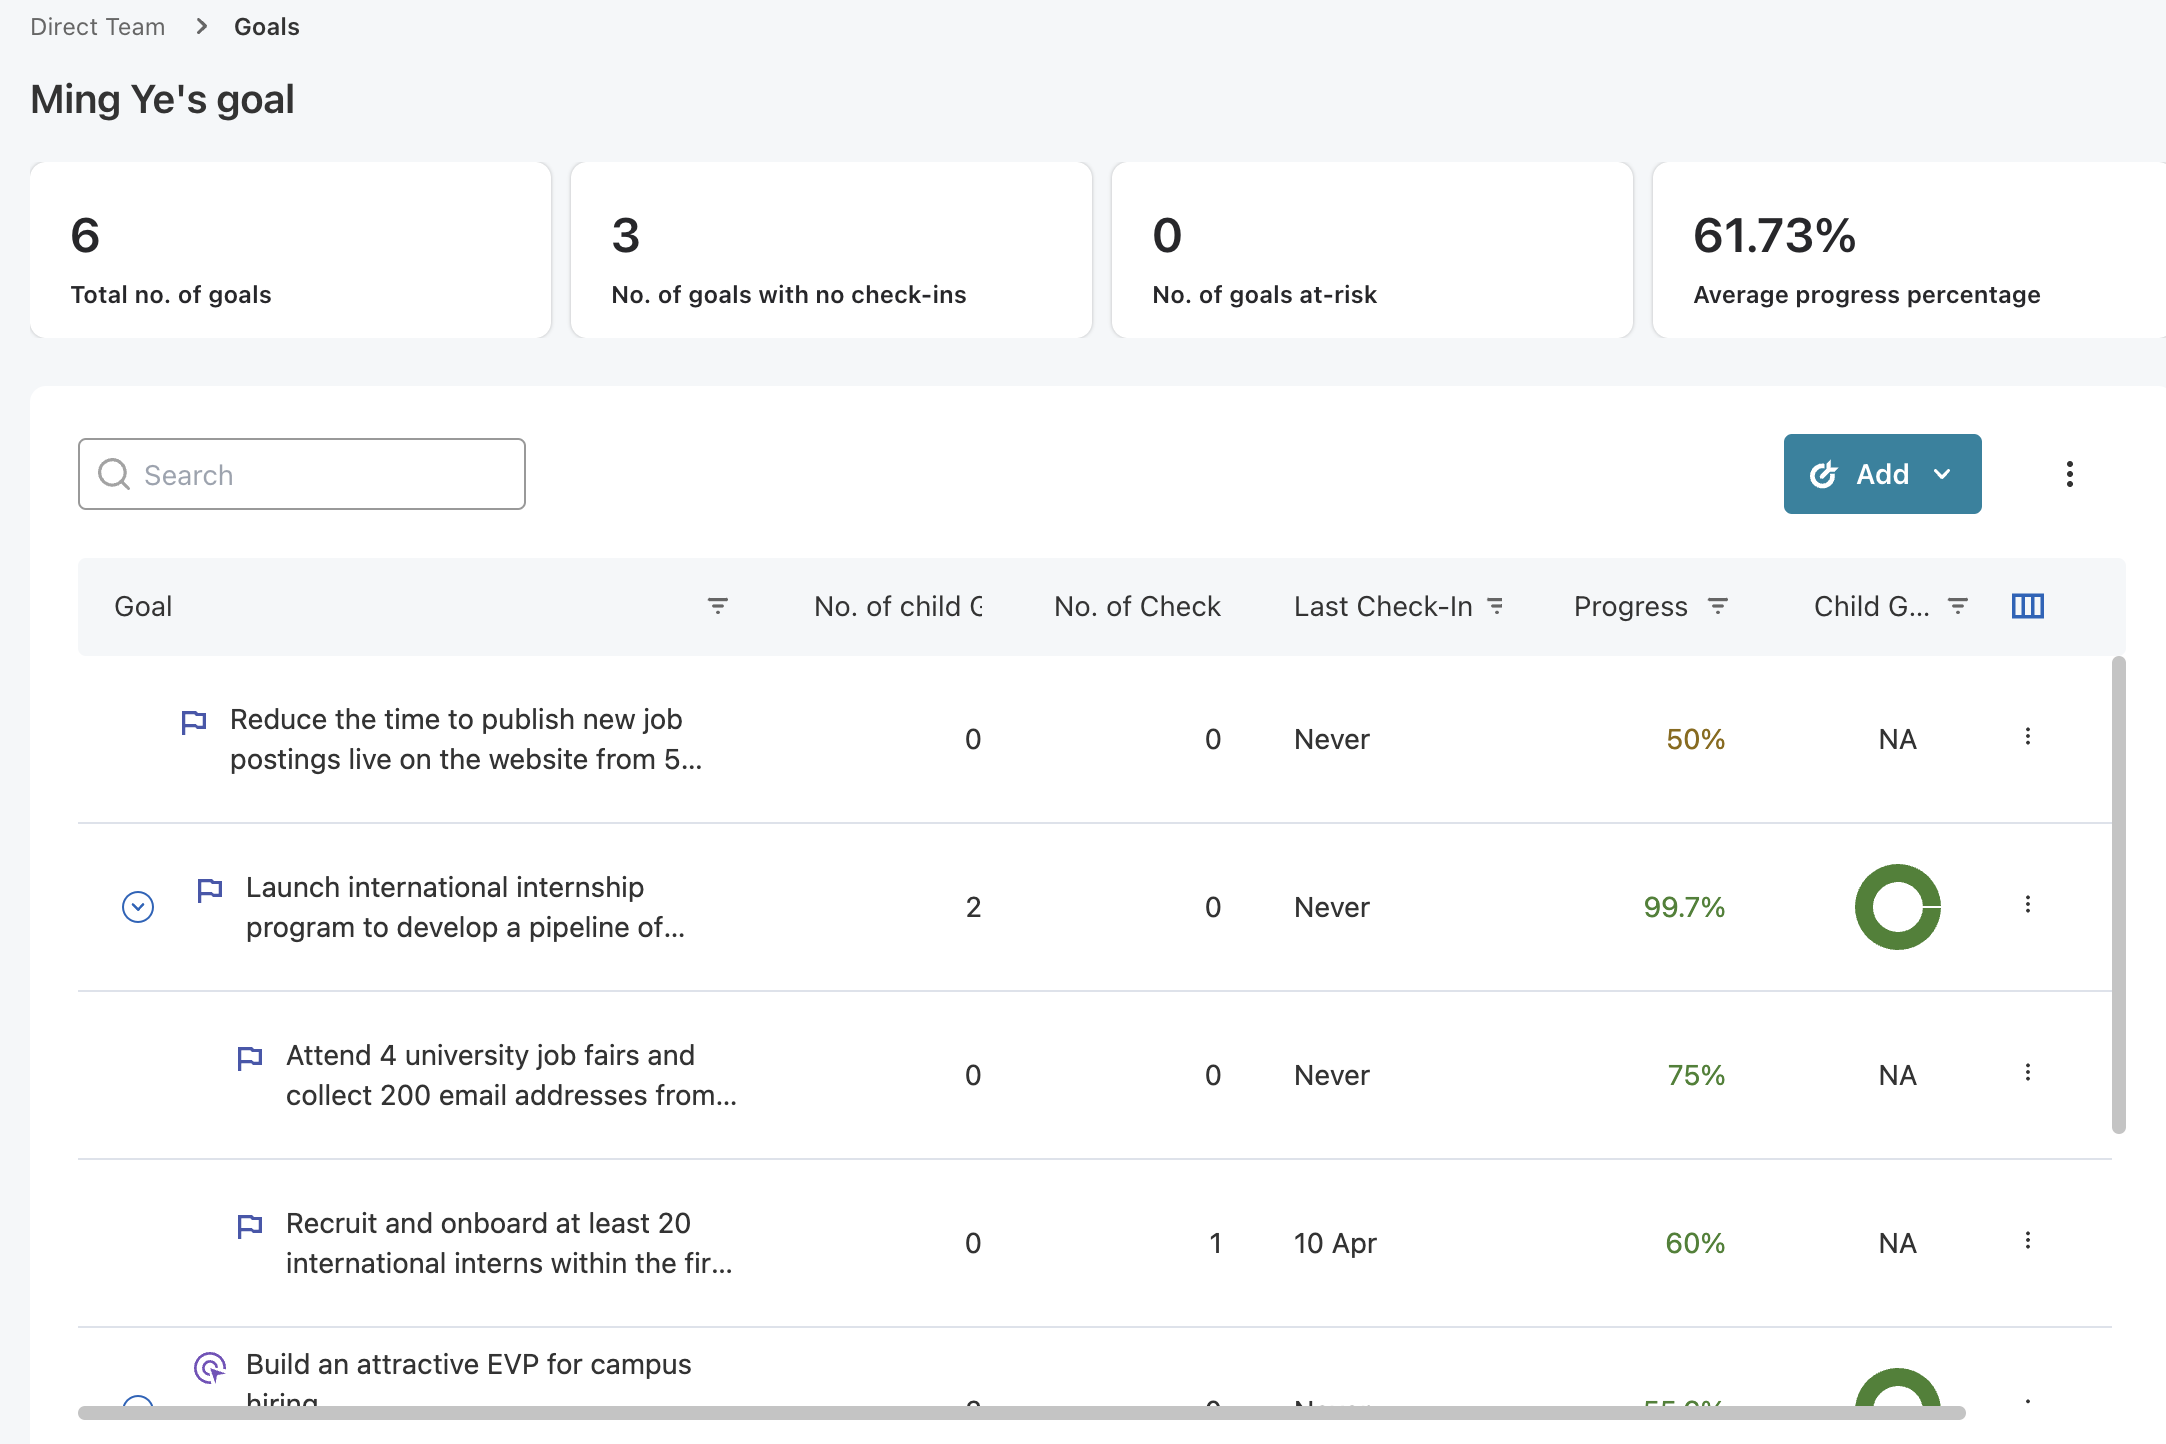Open the Add dropdown button
Screen dimensions: 2166x1444
coord(1881,474)
